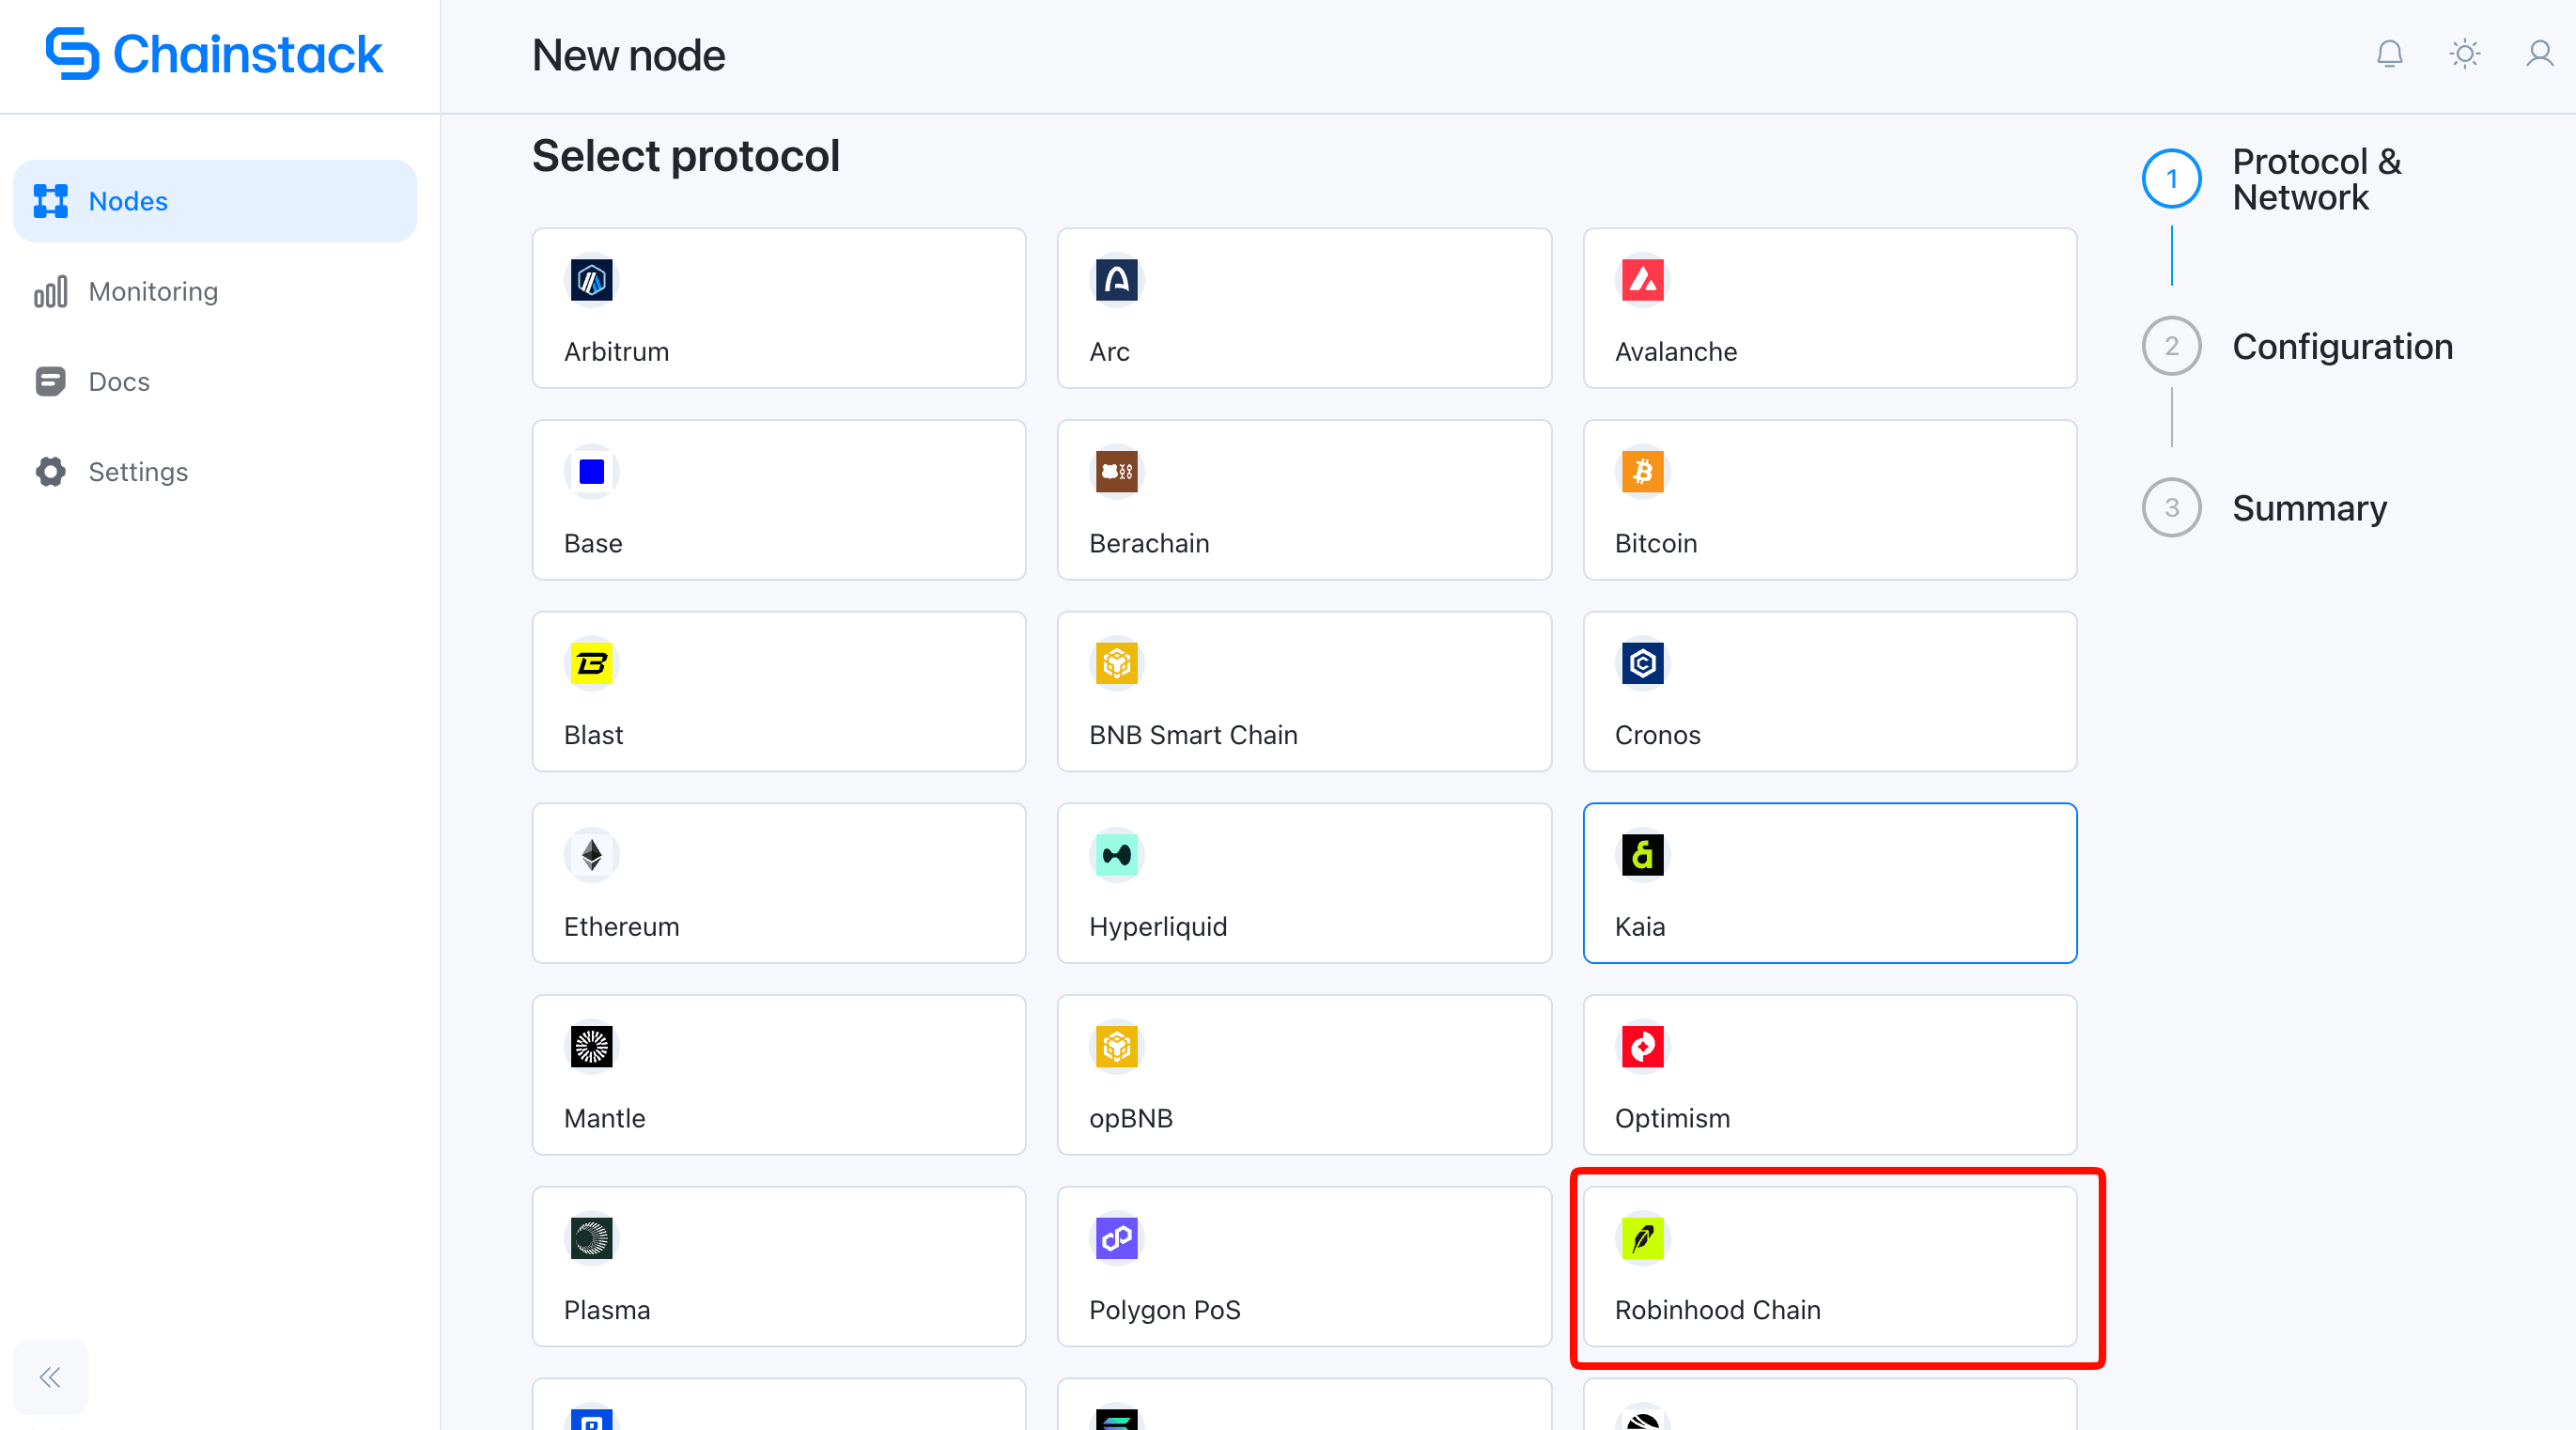The height and width of the screenshot is (1430, 2576).
Task: Open Nodes in the sidebar
Action: click(215, 201)
